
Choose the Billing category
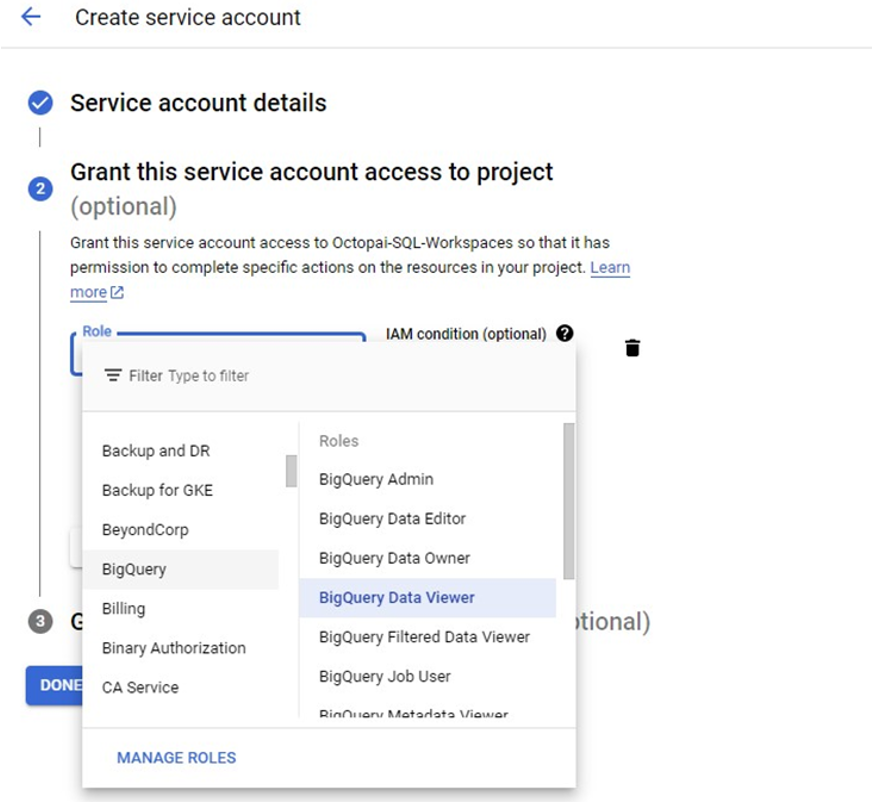coord(123,609)
